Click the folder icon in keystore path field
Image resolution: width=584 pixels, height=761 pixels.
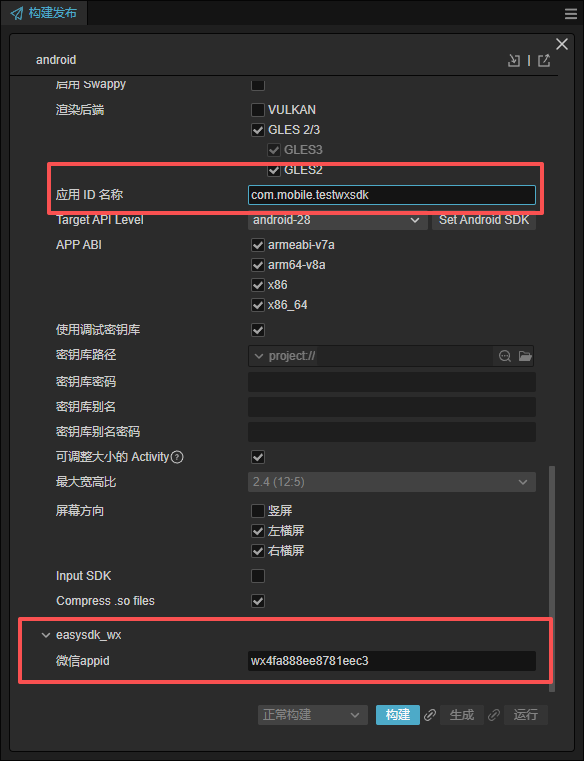525,356
